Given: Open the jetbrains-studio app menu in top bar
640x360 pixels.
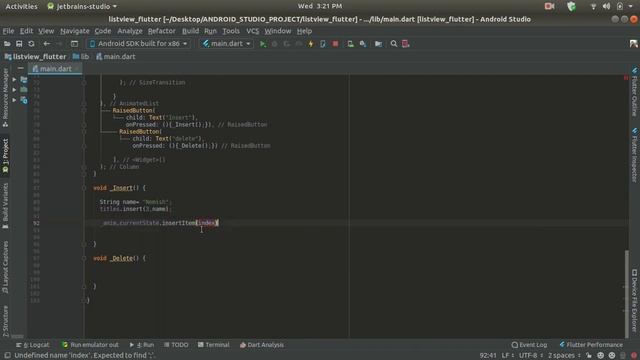Looking at the screenshot, I should [82, 6].
